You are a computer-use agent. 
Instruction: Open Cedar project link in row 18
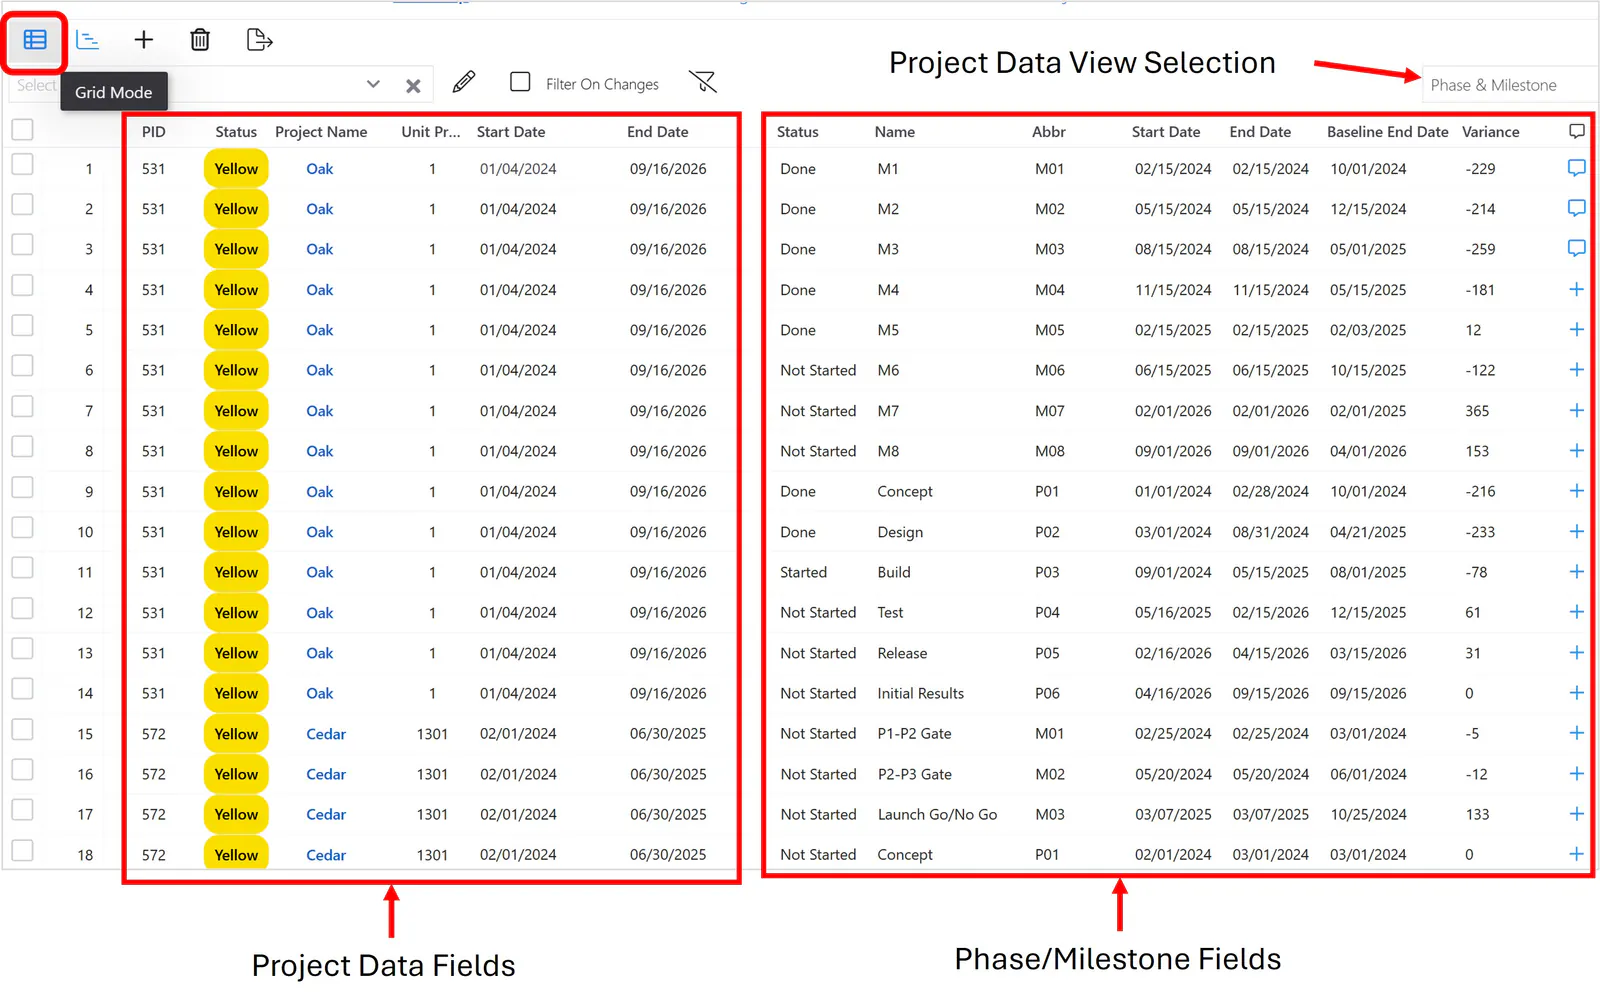[x=326, y=855]
